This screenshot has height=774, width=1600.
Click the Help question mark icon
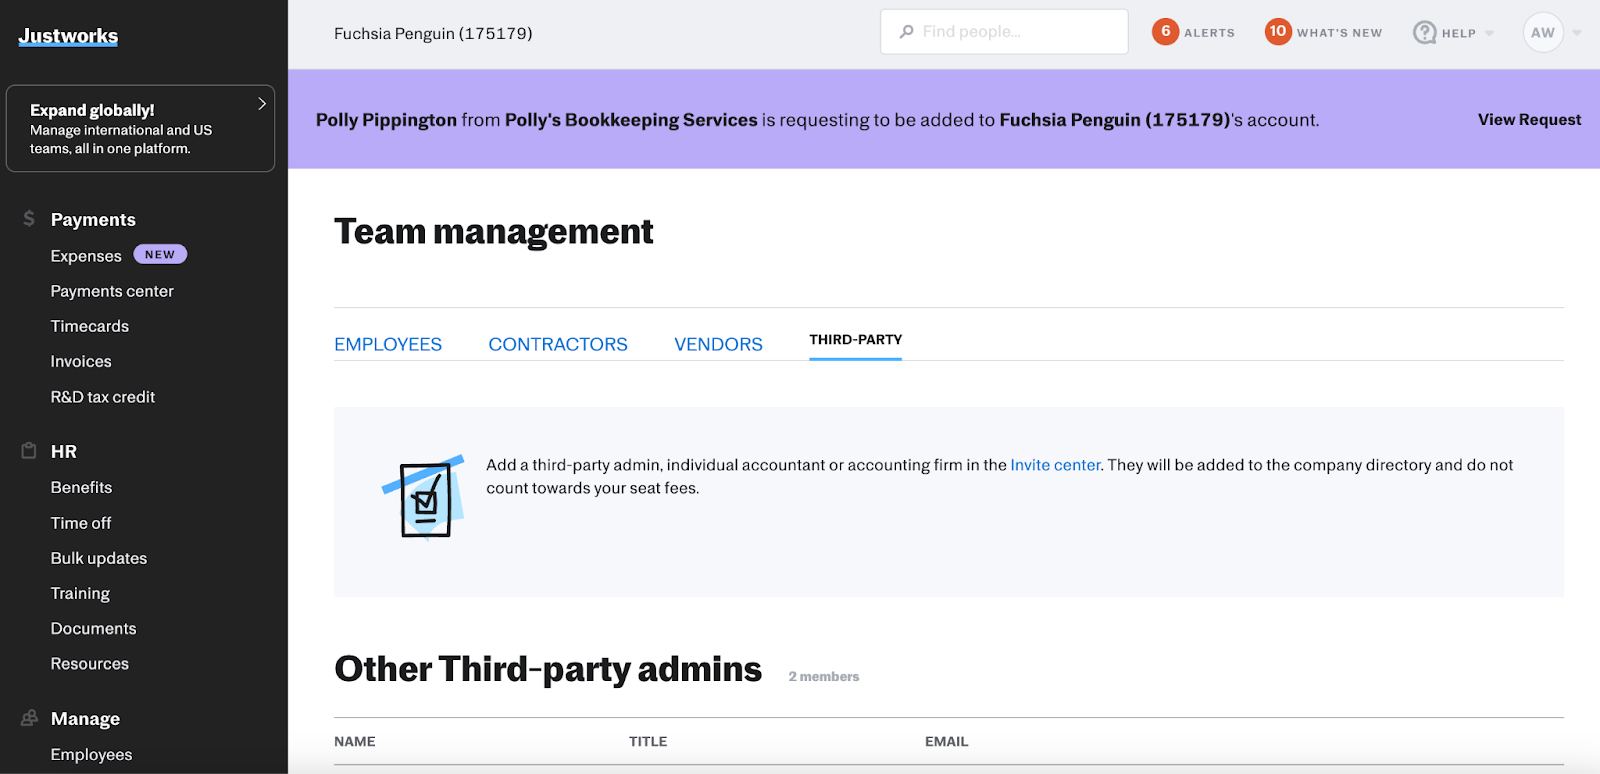tap(1424, 33)
